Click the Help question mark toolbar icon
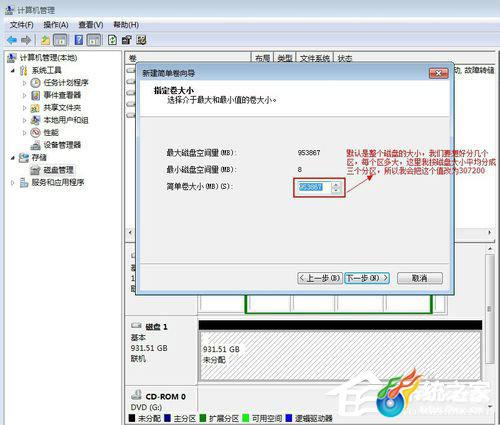500x425 pixels. pyautogui.click(x=79, y=40)
